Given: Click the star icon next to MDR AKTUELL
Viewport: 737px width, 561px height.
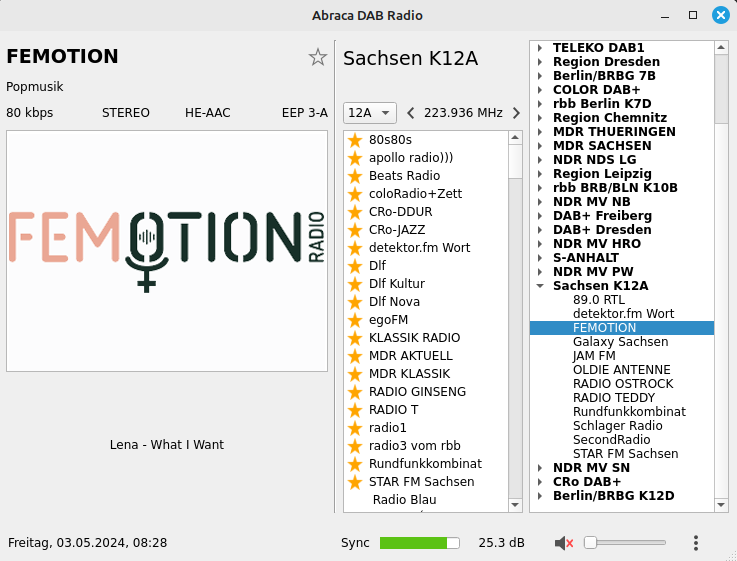Looking at the screenshot, I should (x=355, y=356).
